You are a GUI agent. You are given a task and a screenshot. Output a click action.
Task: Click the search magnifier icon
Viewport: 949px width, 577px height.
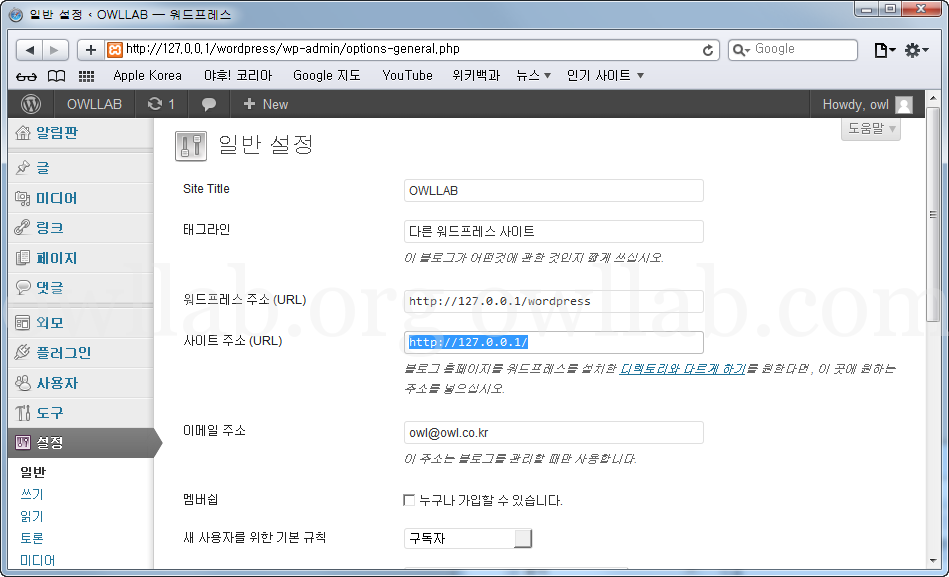coord(740,50)
